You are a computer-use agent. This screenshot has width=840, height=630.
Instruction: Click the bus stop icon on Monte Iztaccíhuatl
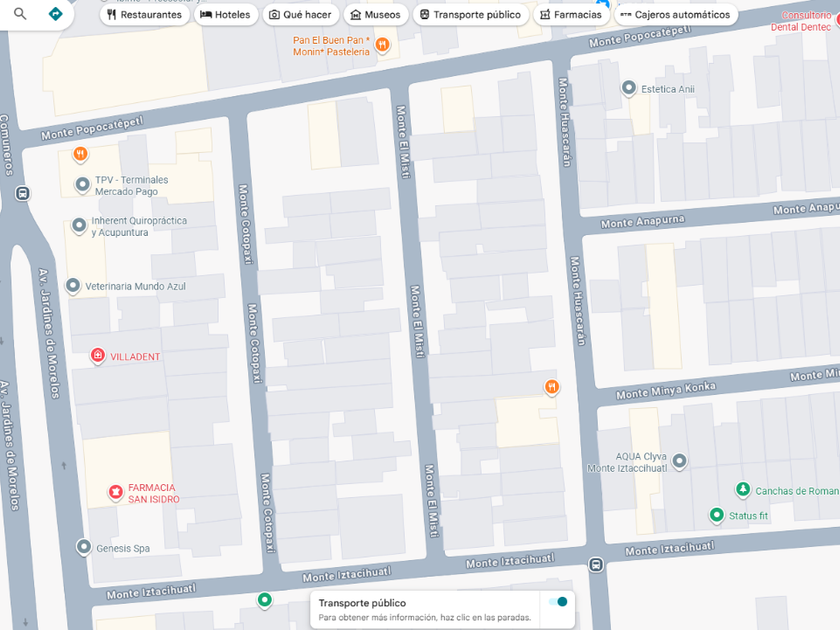coord(596,564)
